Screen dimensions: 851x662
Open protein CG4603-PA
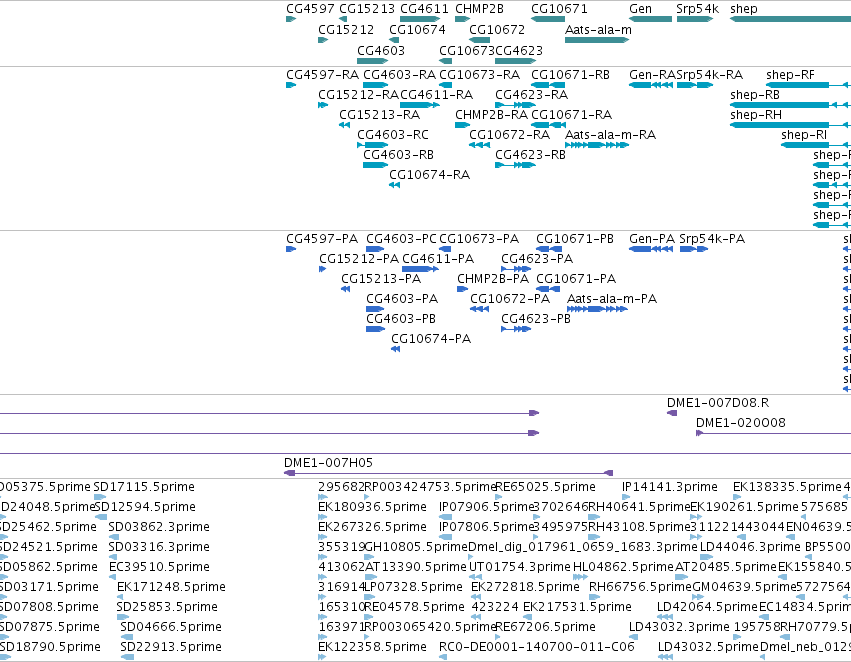(x=402, y=299)
